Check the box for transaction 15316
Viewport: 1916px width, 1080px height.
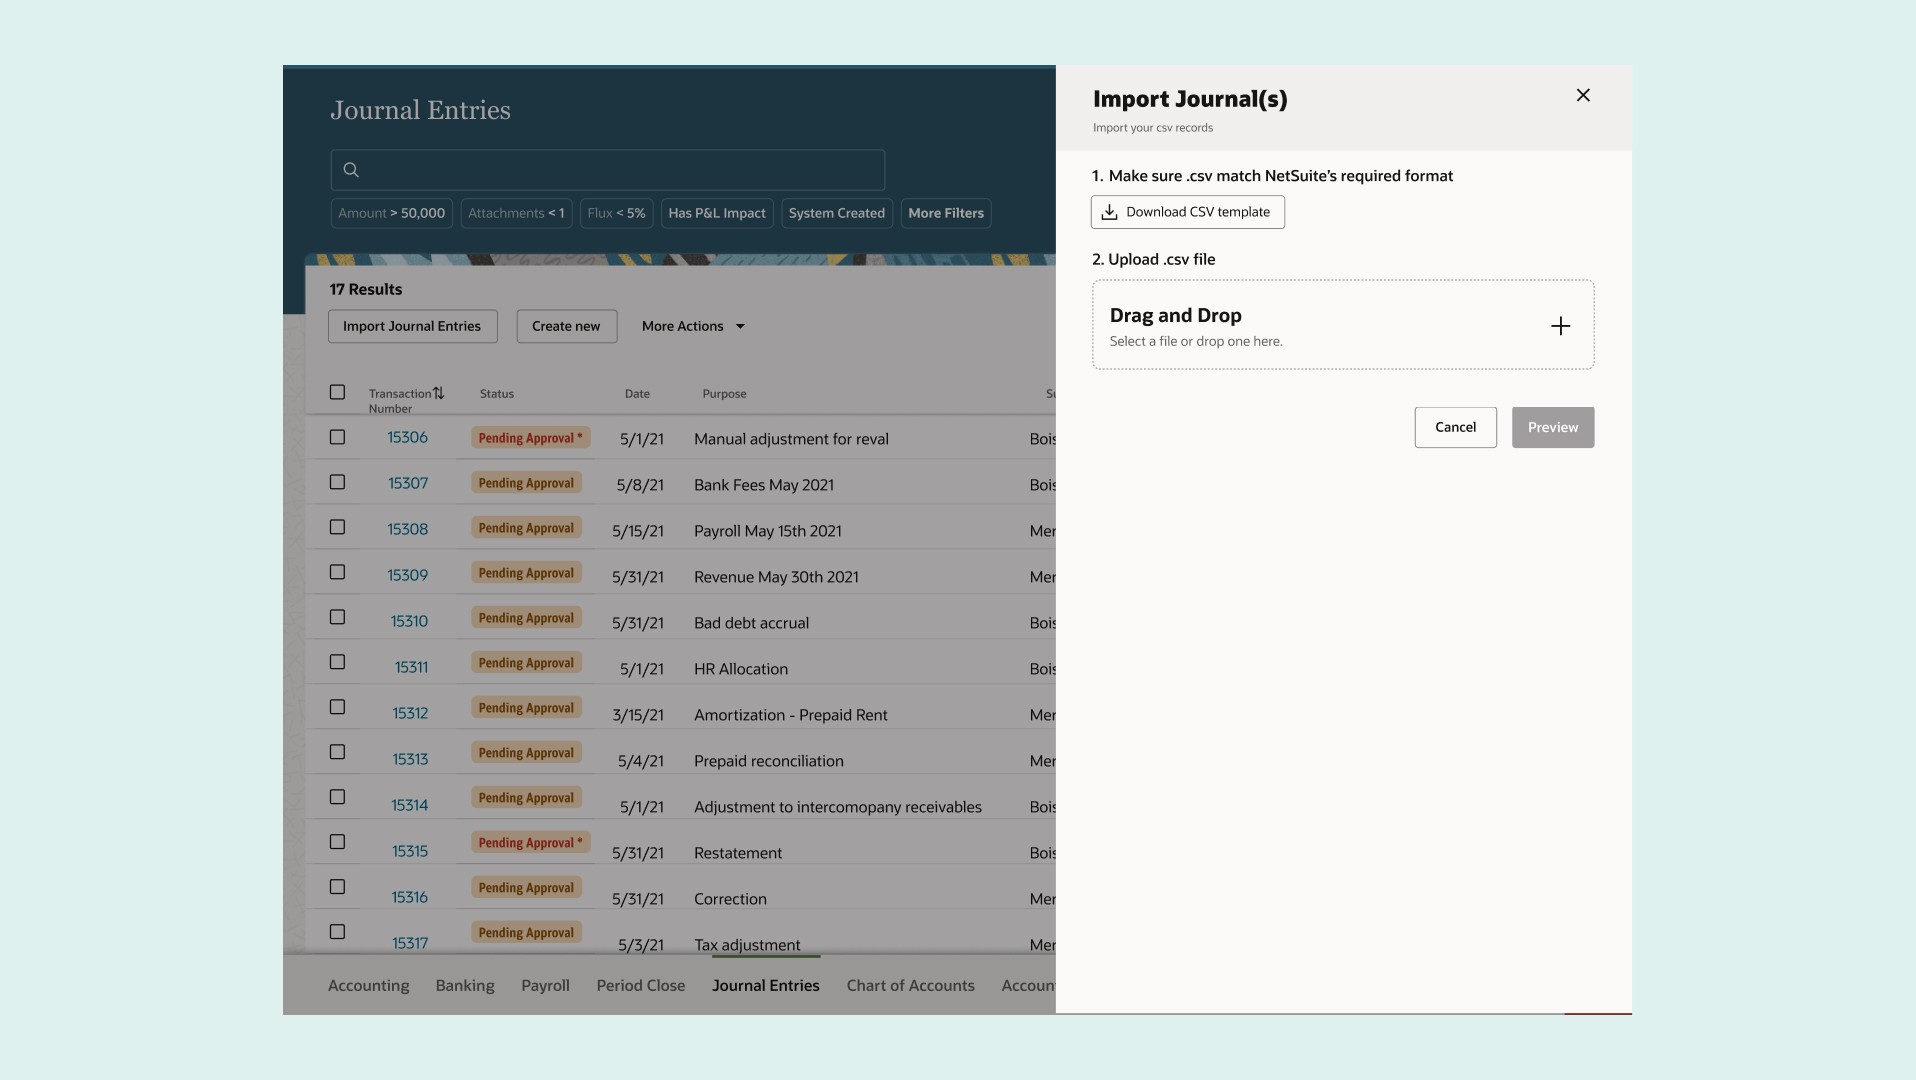[x=337, y=887]
